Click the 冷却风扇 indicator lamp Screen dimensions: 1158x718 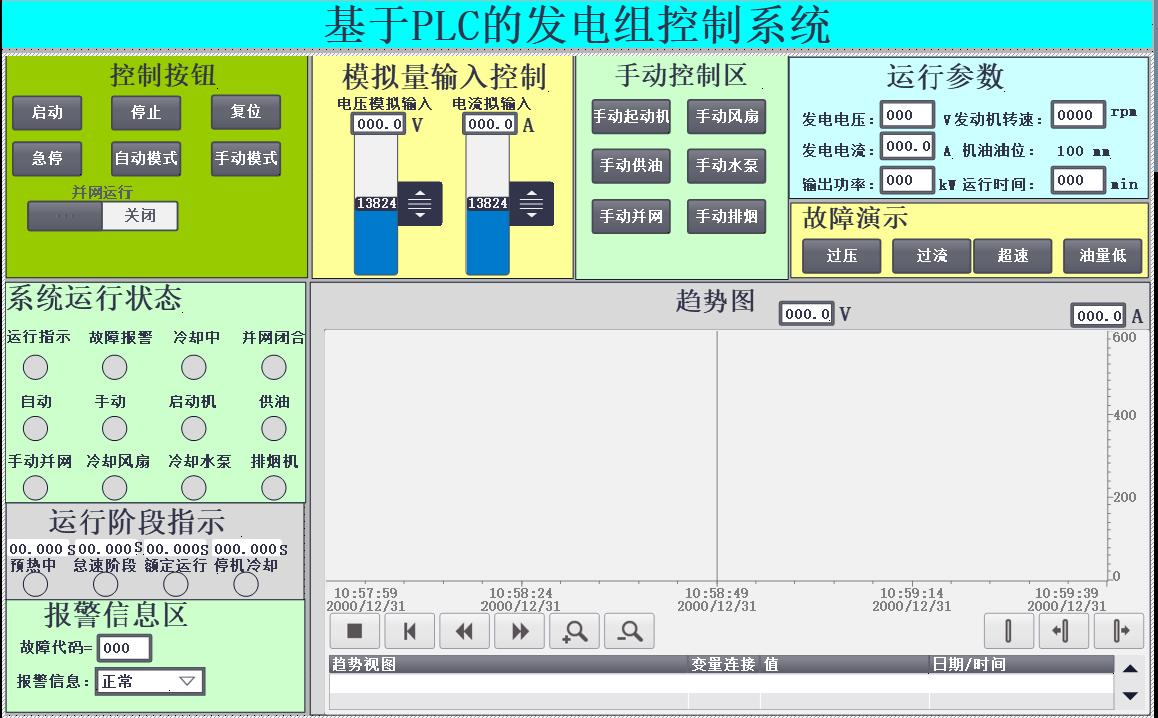114,488
